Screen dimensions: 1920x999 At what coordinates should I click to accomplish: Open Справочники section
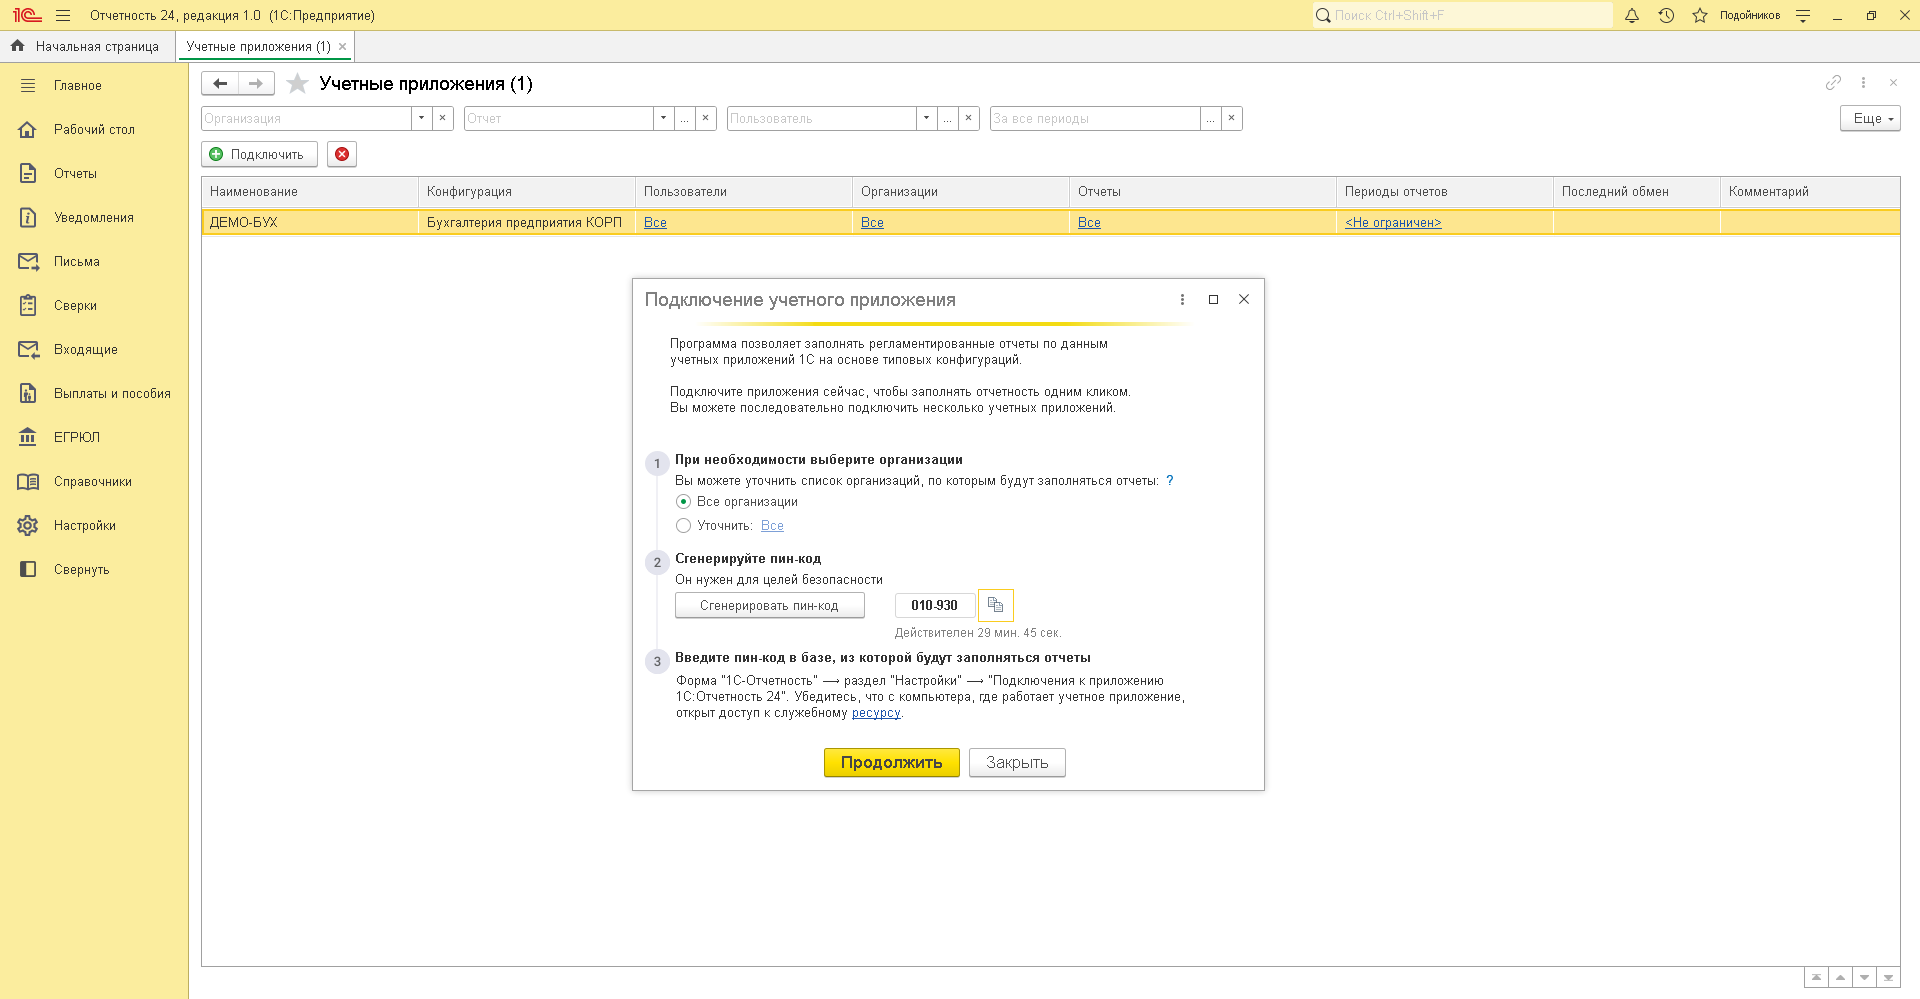[x=93, y=482]
